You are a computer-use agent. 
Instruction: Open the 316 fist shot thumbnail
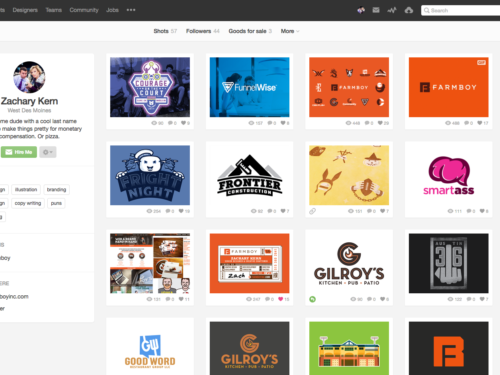(x=449, y=263)
